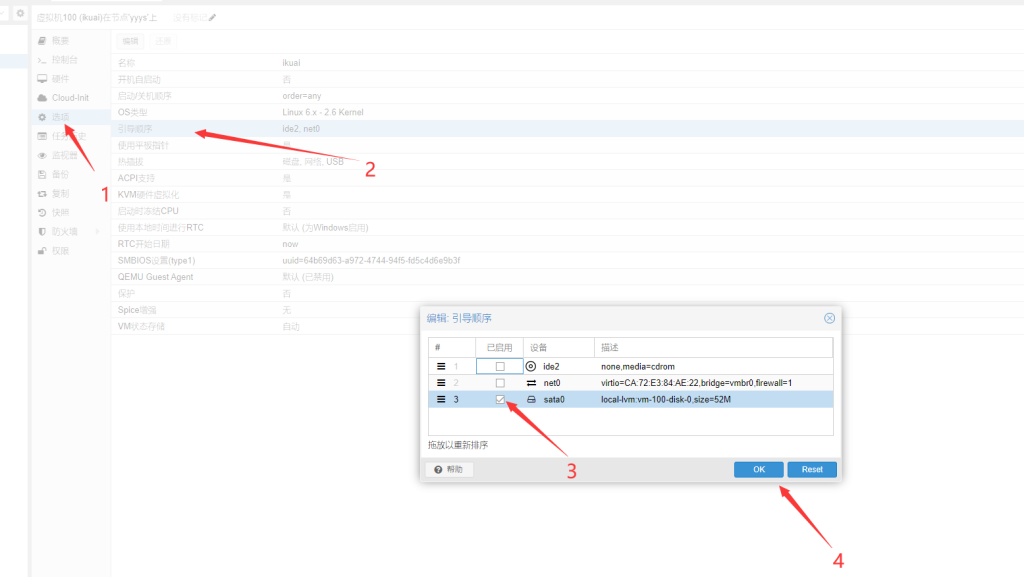
Task: Click the Reset button in dialog
Action: click(x=811, y=469)
